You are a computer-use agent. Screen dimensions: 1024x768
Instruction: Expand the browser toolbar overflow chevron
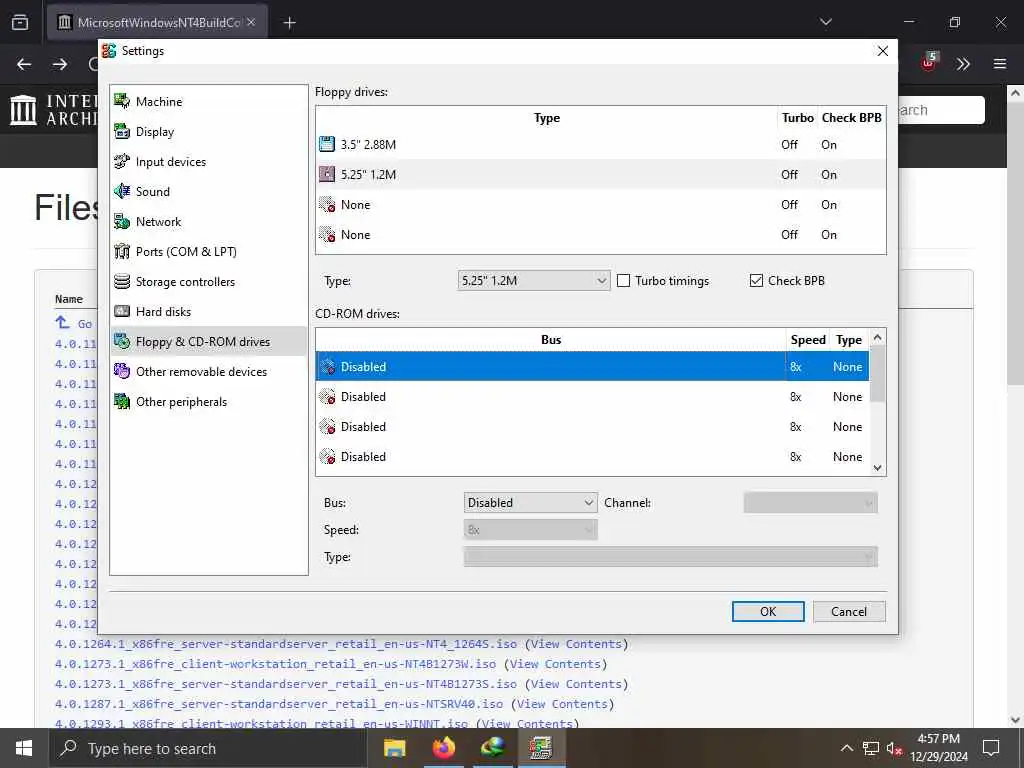pyautogui.click(x=963, y=64)
